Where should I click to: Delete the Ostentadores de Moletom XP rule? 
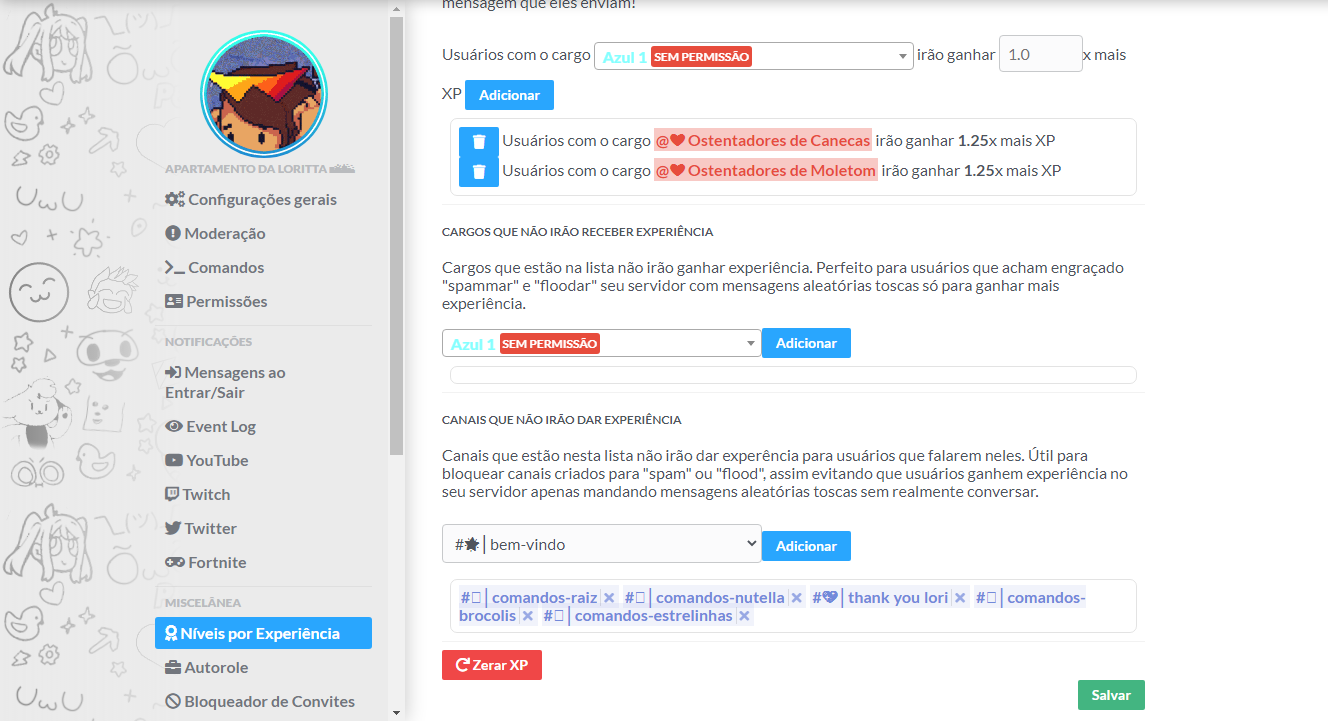(x=479, y=171)
